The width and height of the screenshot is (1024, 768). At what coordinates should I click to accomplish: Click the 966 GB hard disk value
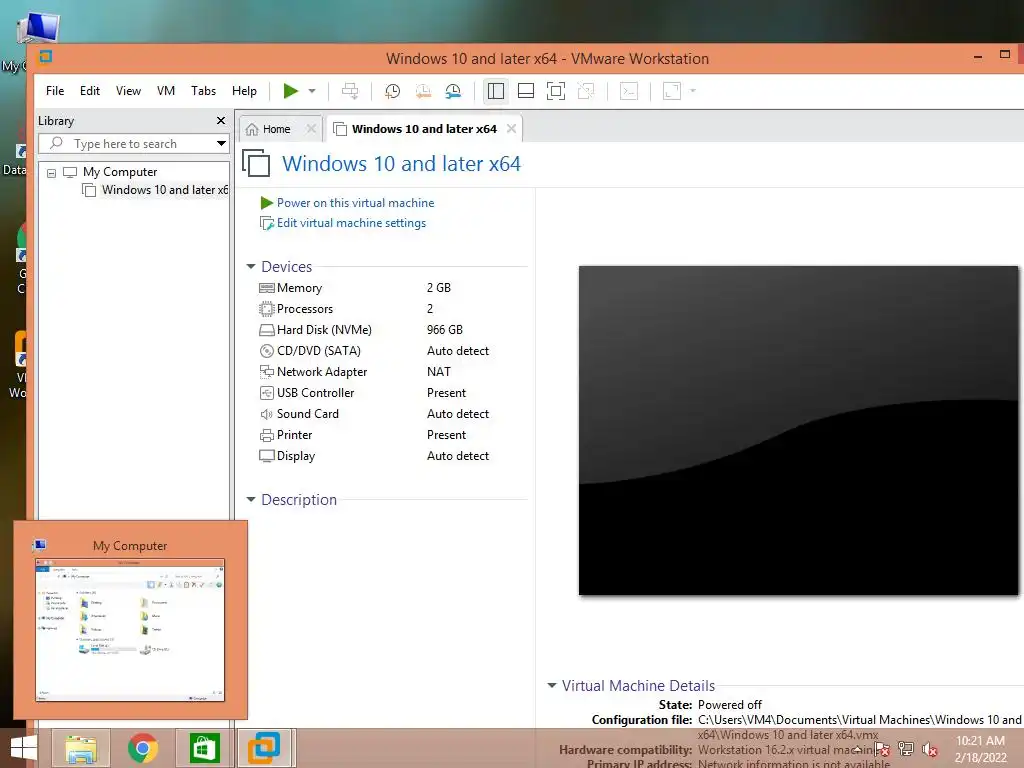click(445, 330)
